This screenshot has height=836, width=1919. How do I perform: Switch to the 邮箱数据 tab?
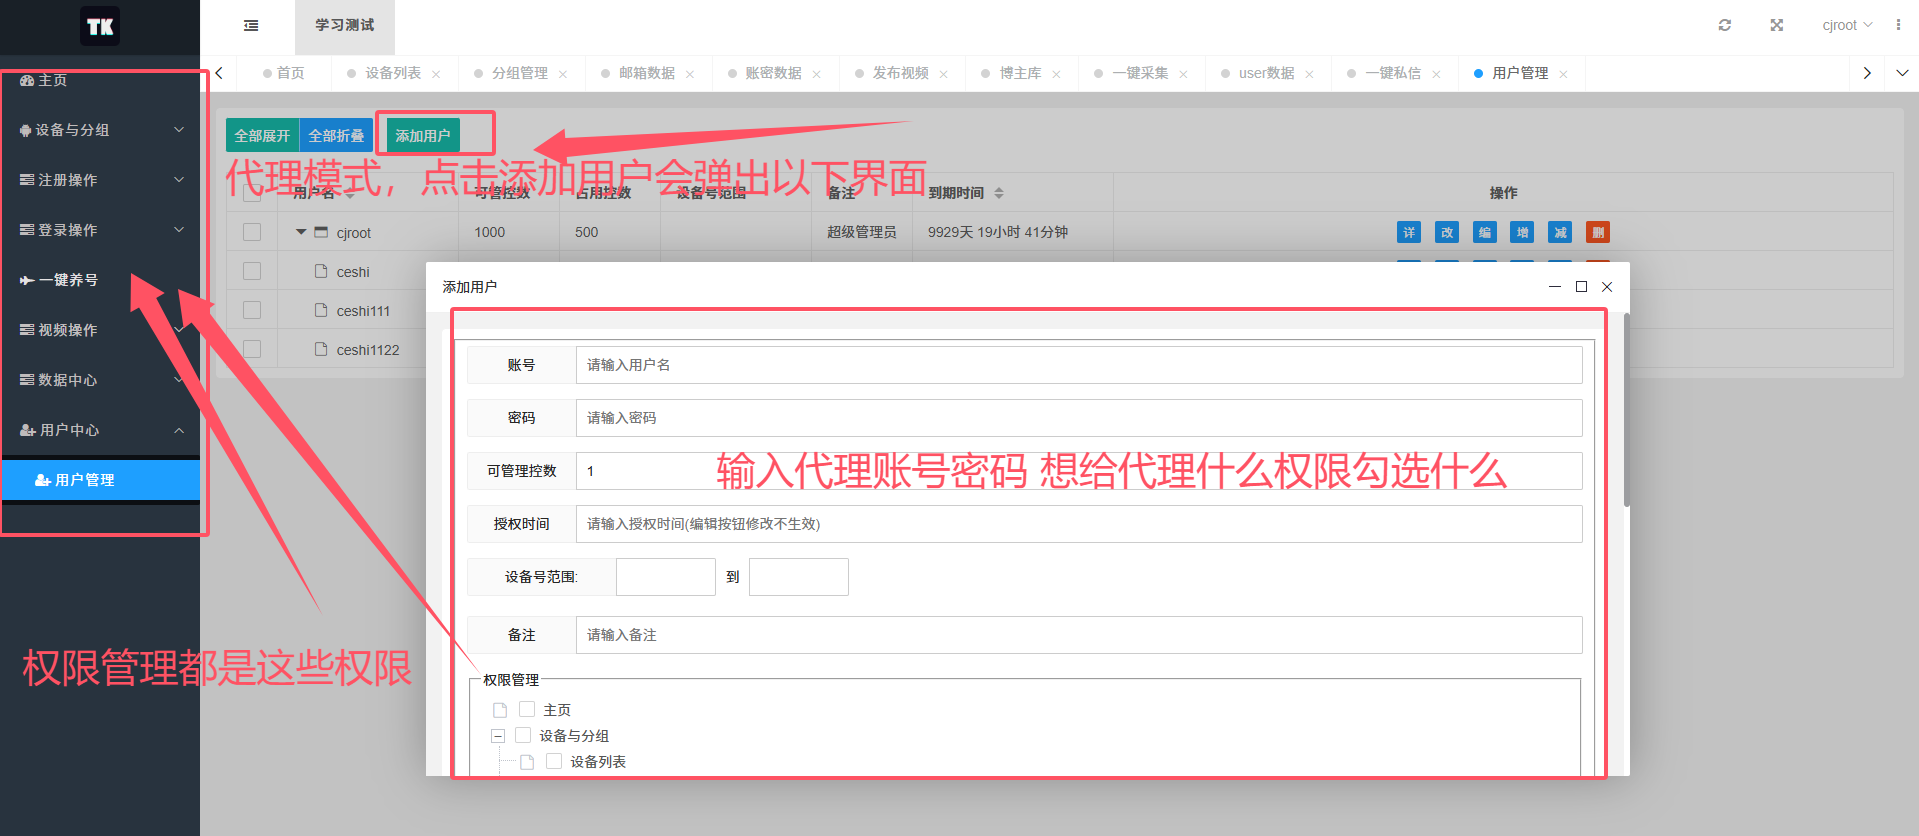647,73
